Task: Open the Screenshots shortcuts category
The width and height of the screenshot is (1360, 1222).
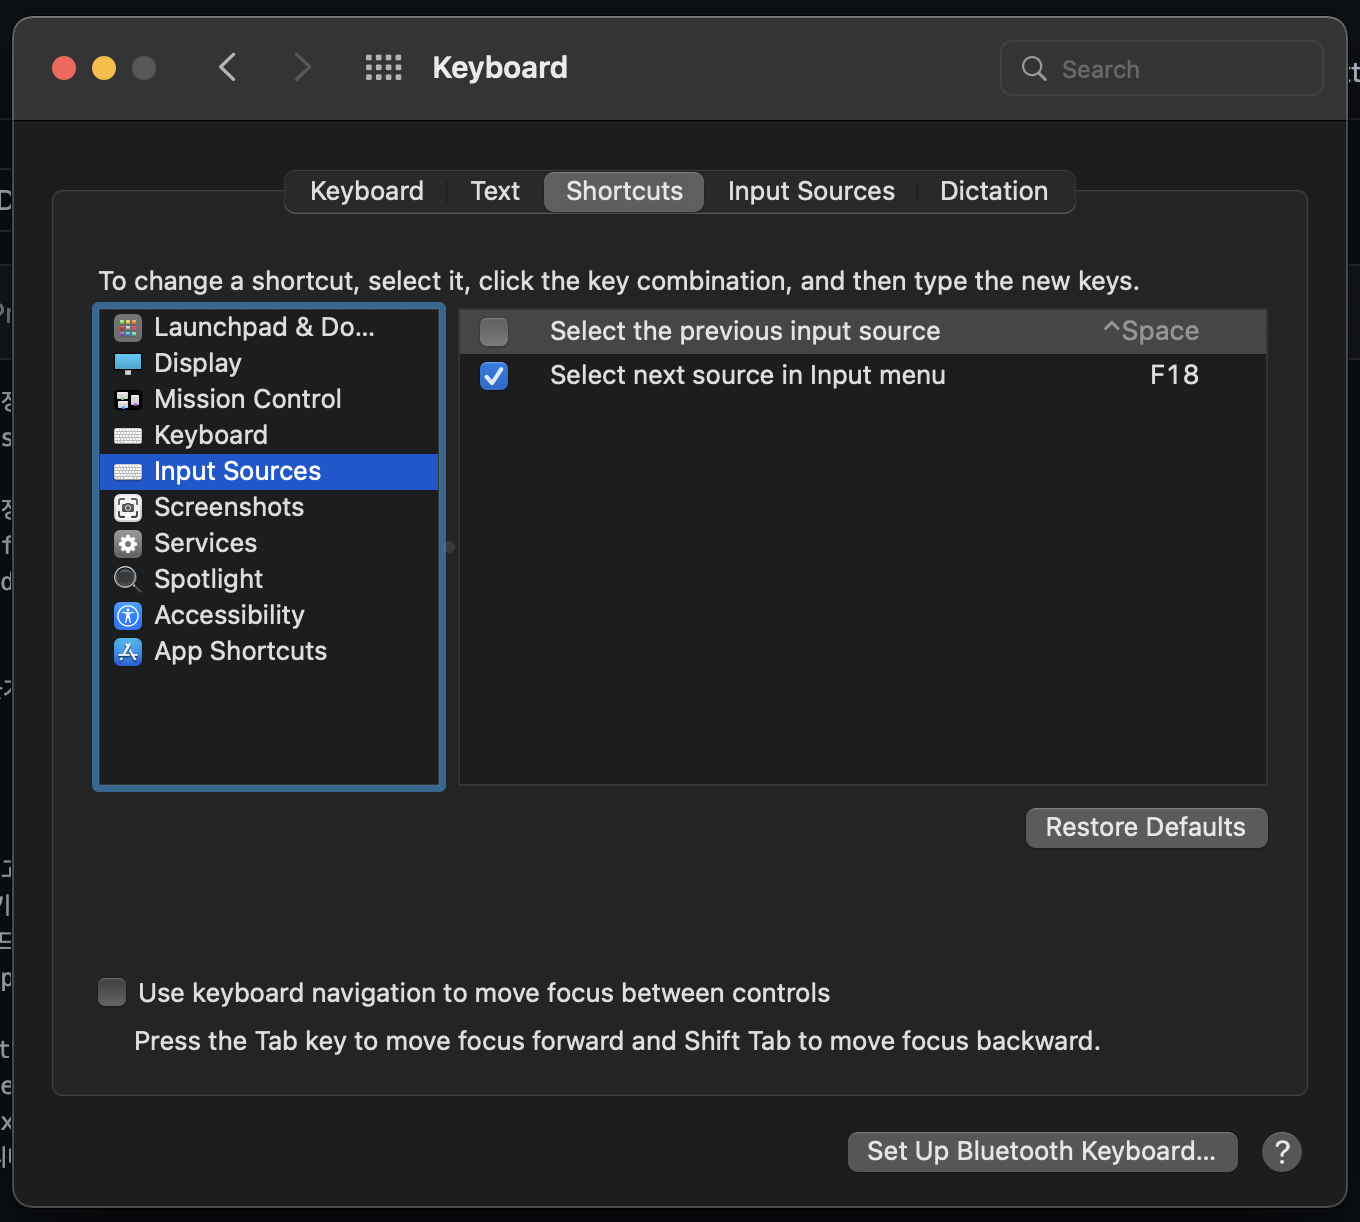Action: tap(128, 507)
